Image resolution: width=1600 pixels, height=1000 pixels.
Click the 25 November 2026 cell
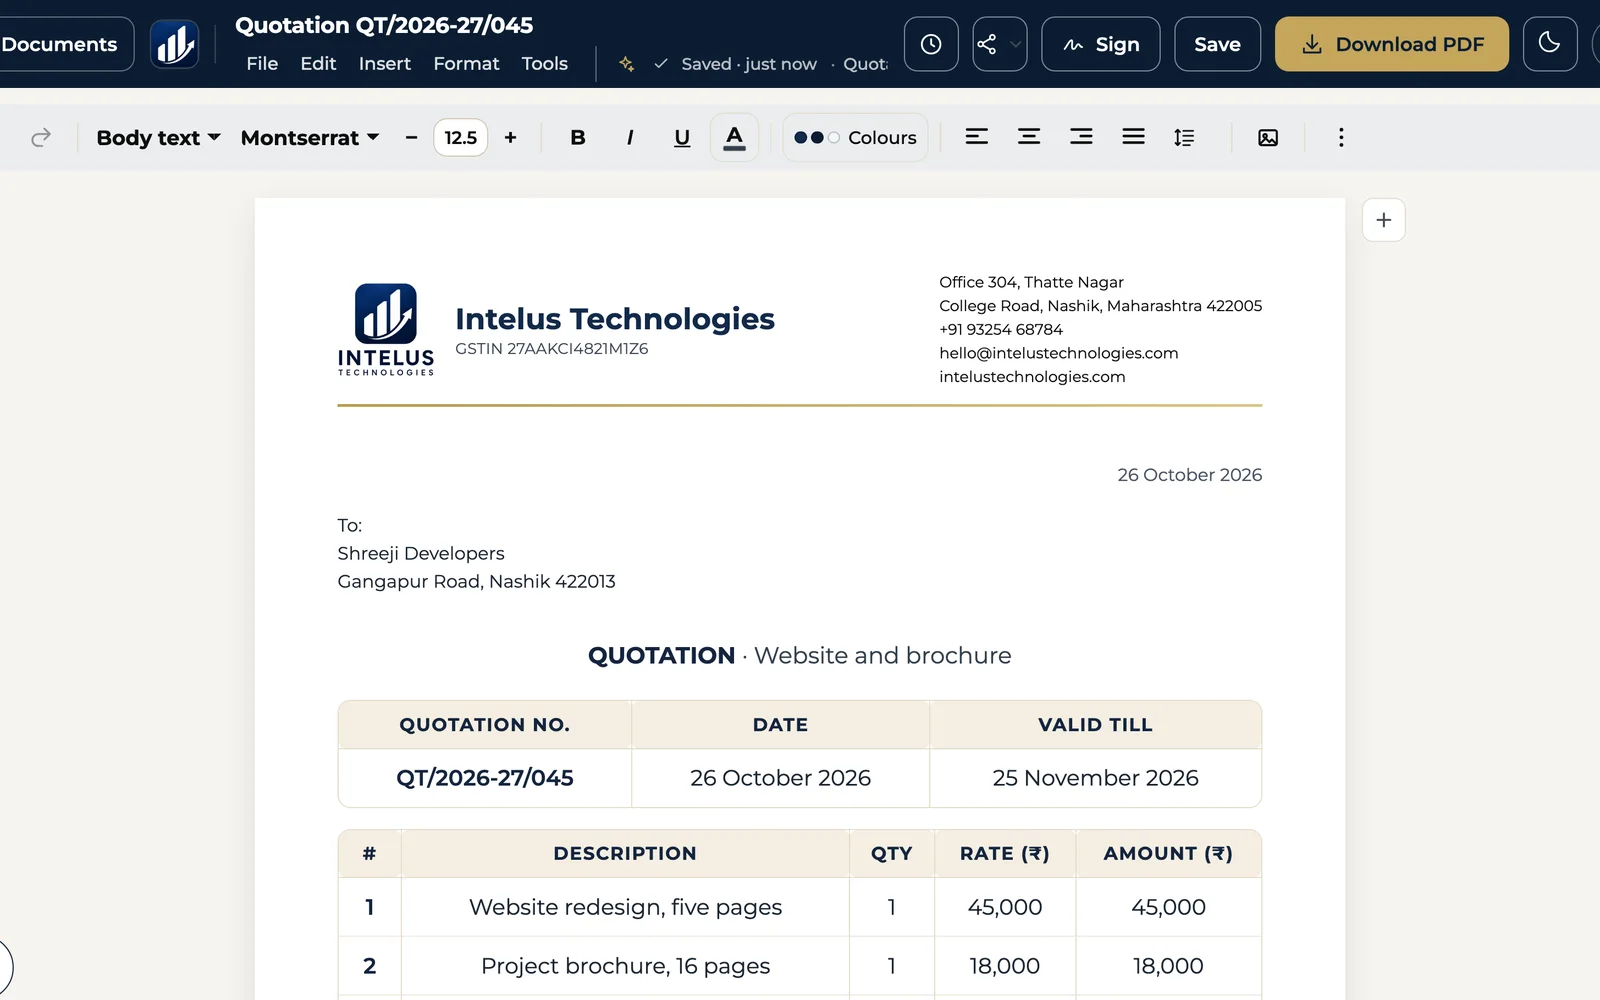(1095, 778)
